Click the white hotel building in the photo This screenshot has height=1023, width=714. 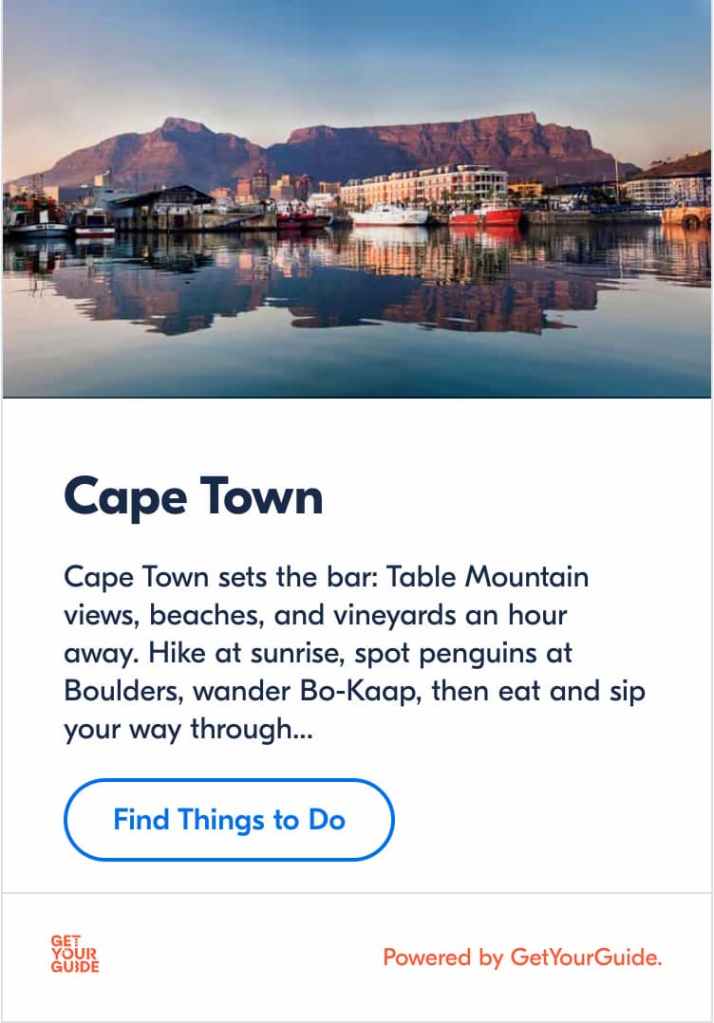pyautogui.click(x=424, y=187)
